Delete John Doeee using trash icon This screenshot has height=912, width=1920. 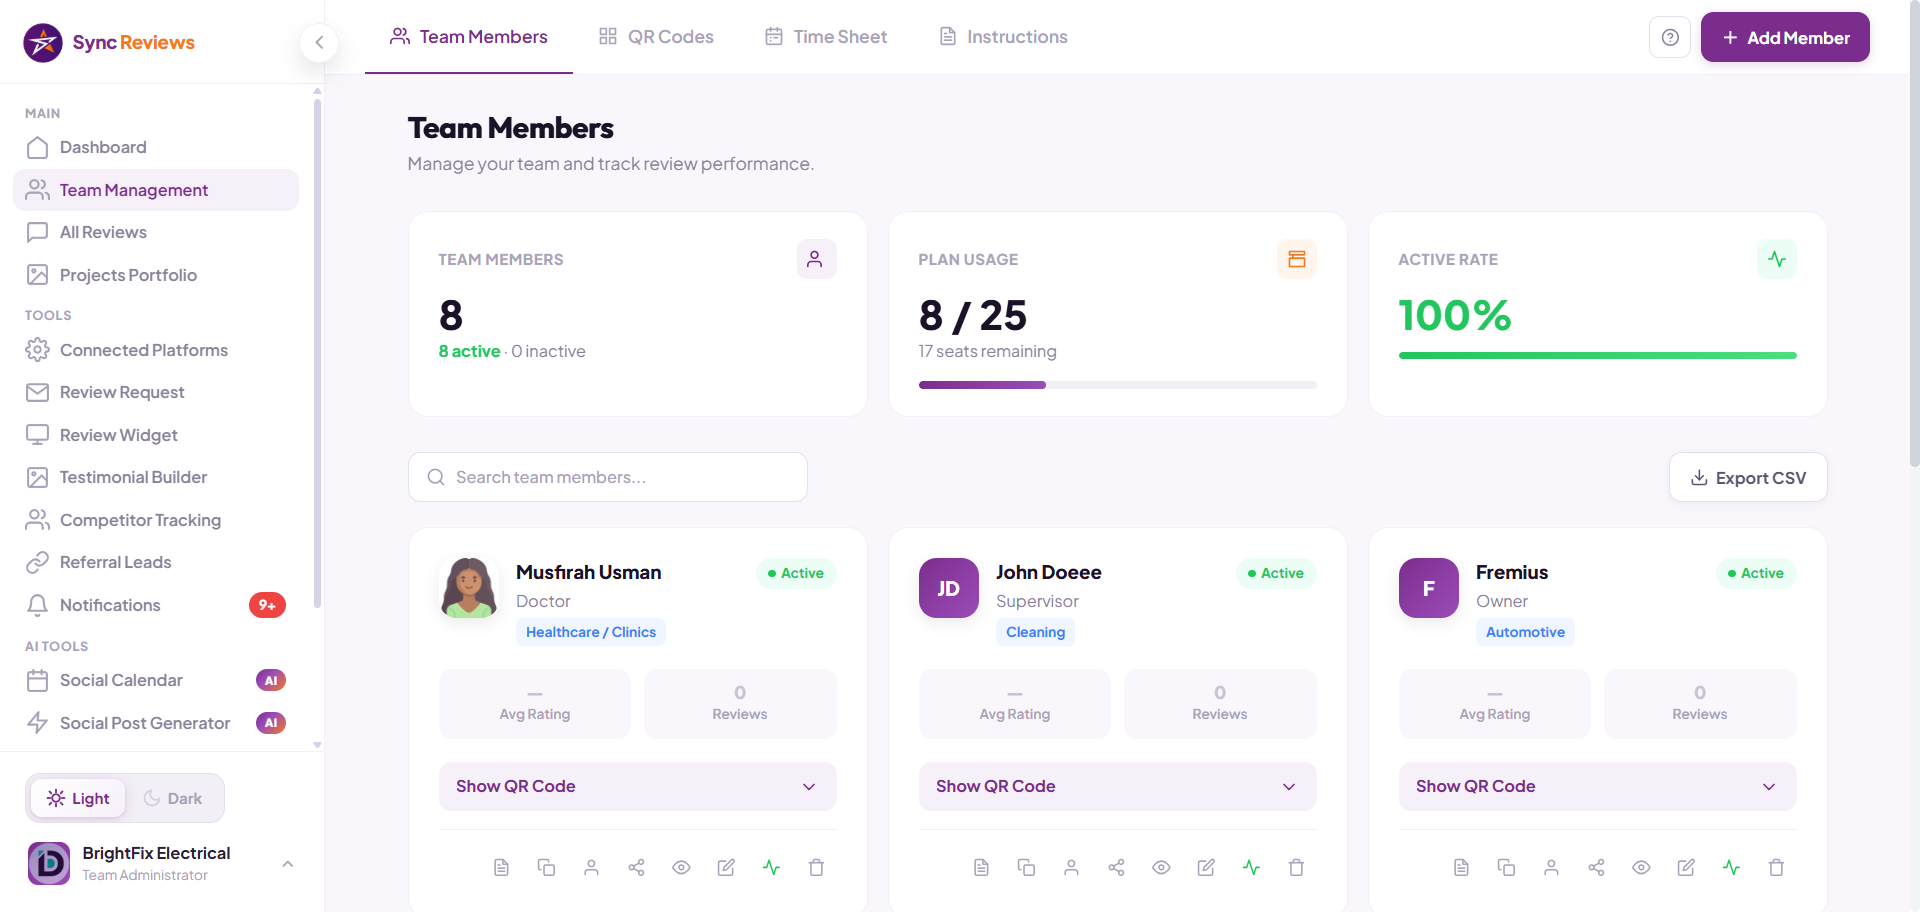1296,867
